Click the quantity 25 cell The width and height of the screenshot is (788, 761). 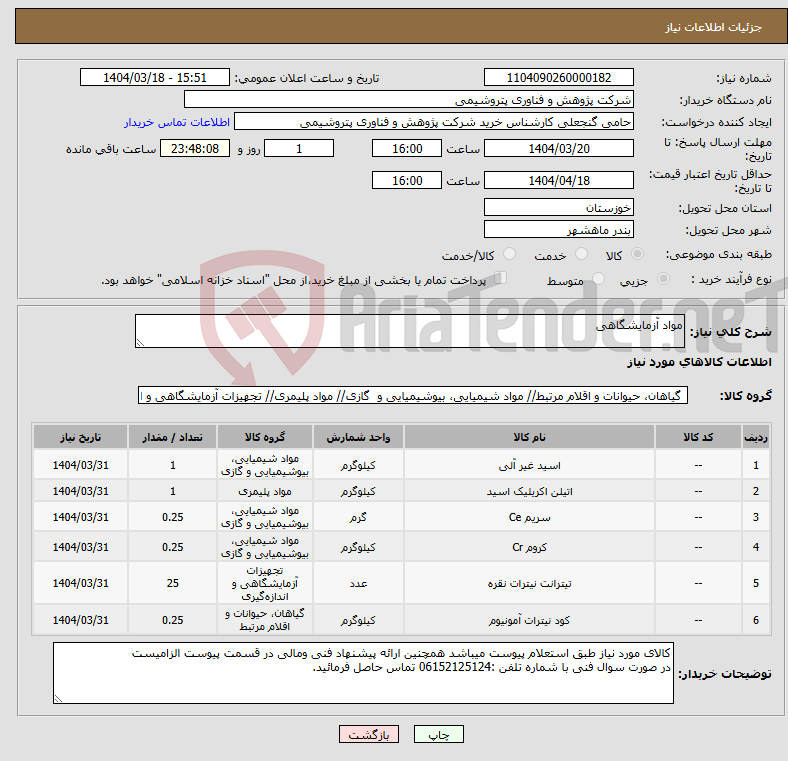(172, 584)
